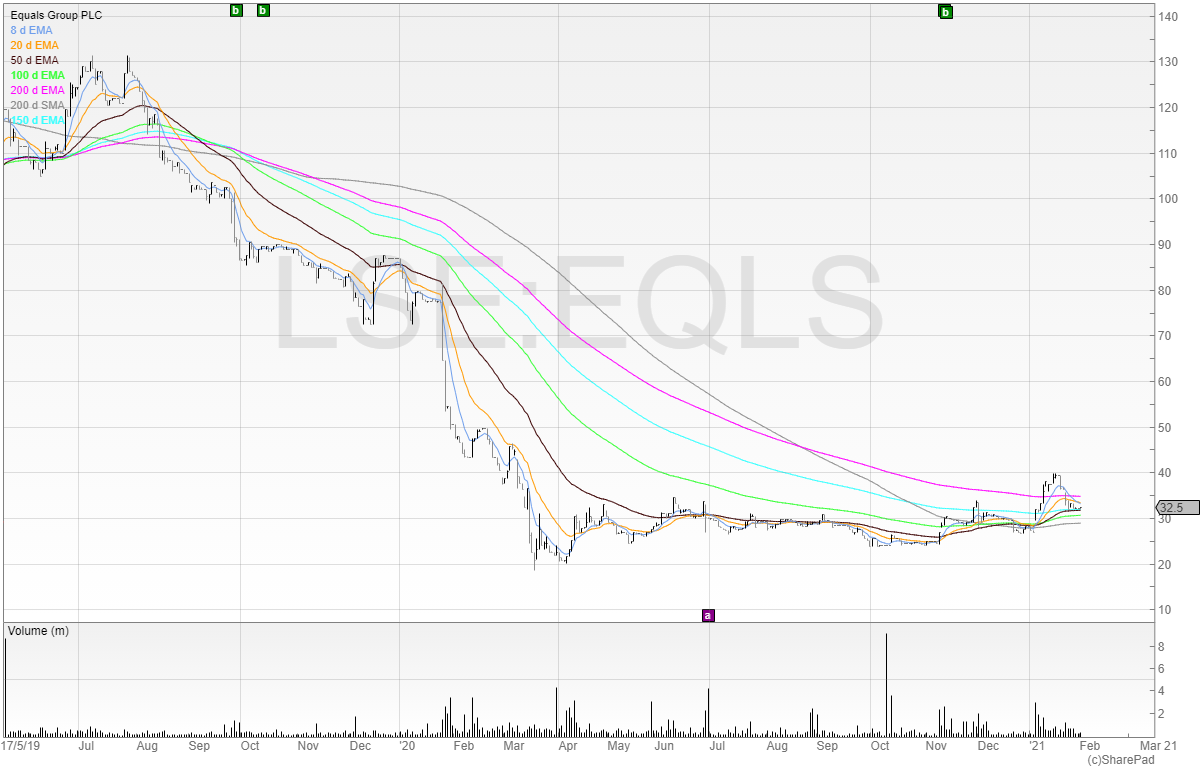Click the 60 price axis label

(1167, 381)
